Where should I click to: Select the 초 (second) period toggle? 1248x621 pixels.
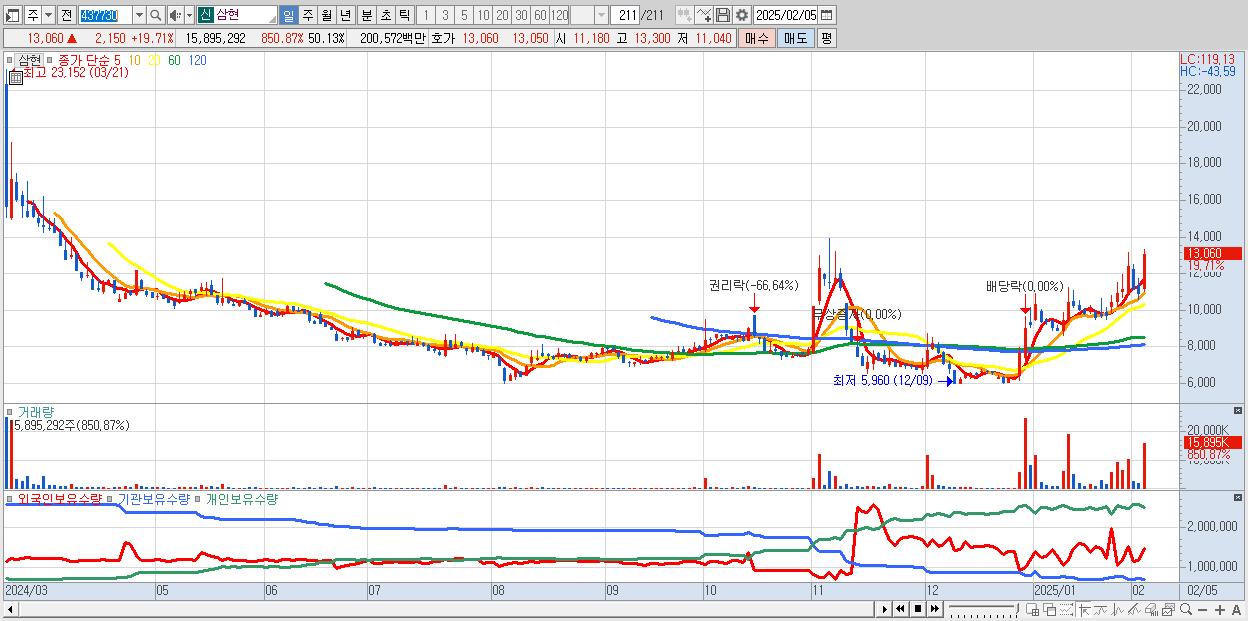[x=386, y=15]
